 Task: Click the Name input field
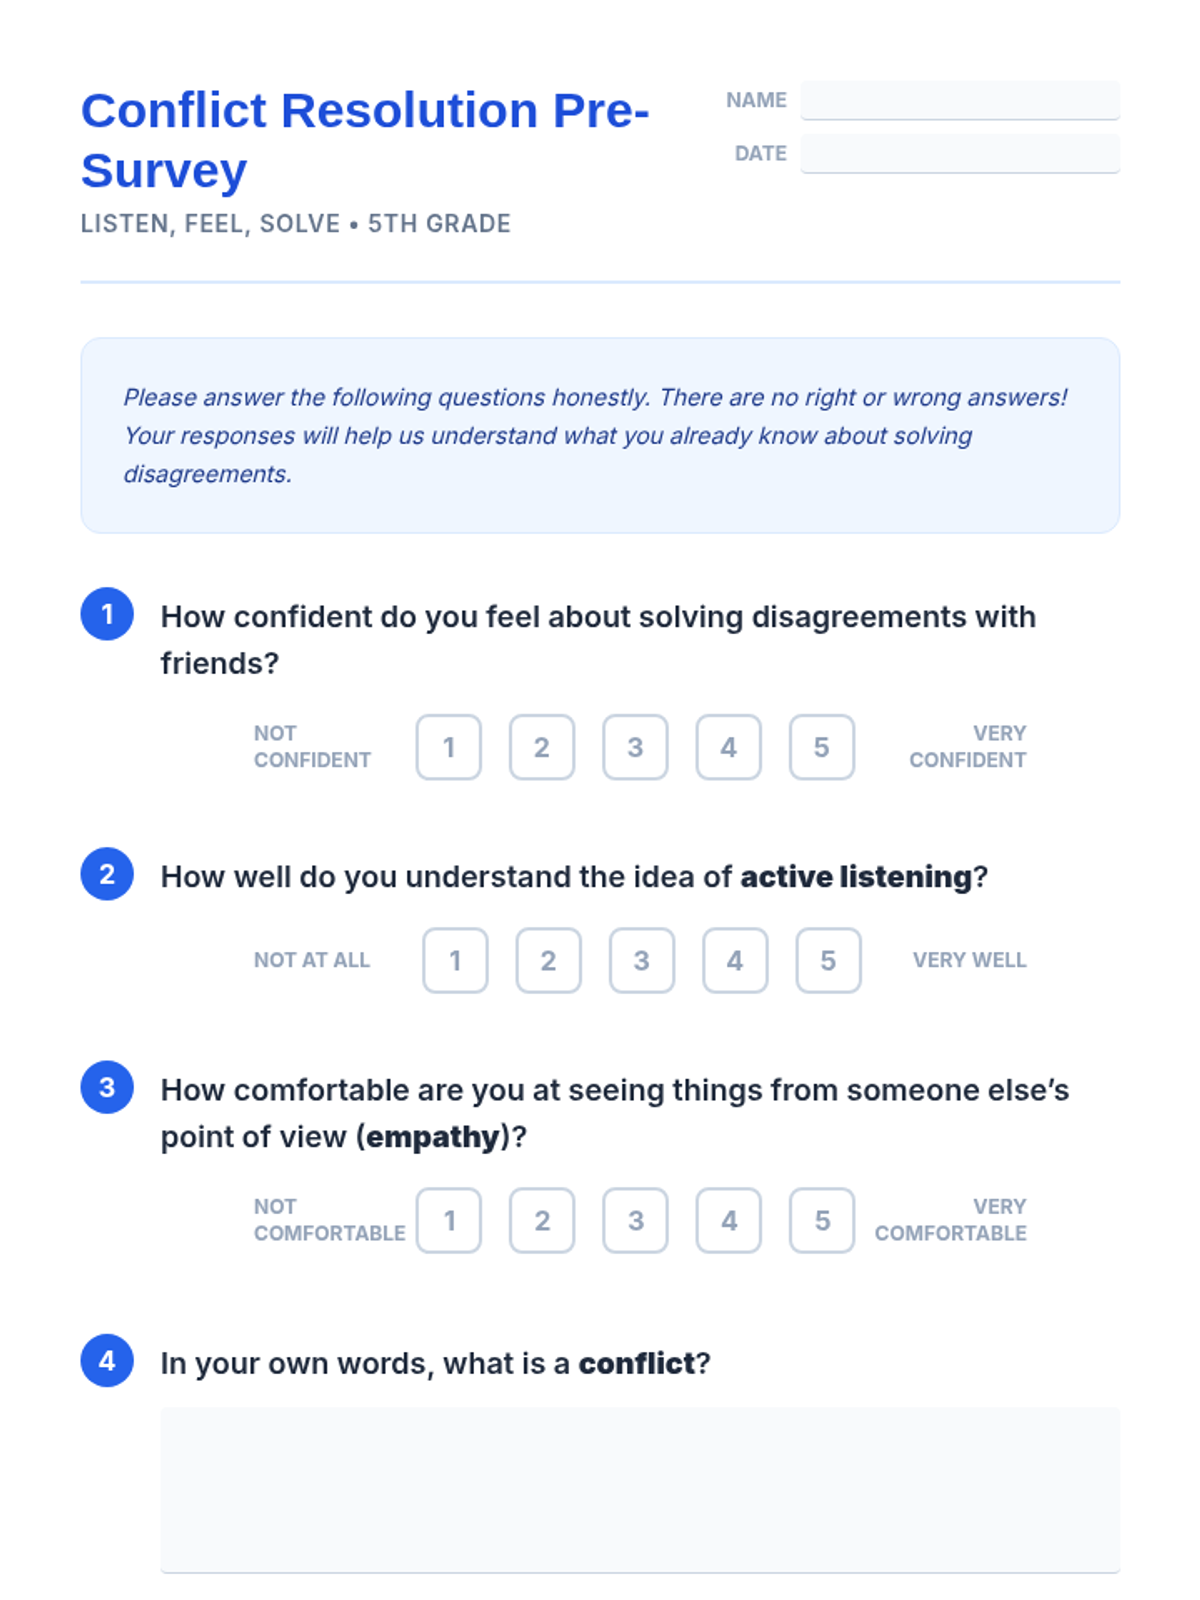[x=959, y=100]
